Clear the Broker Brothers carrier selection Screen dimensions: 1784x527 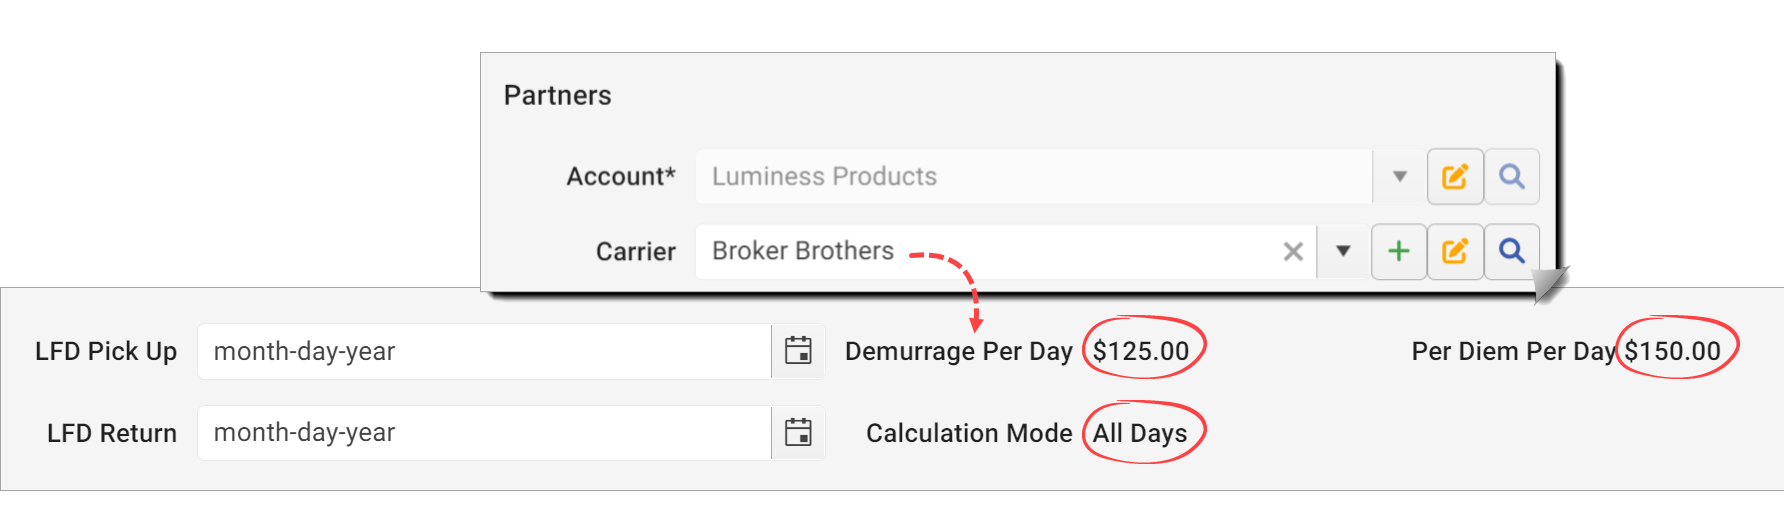1293,251
